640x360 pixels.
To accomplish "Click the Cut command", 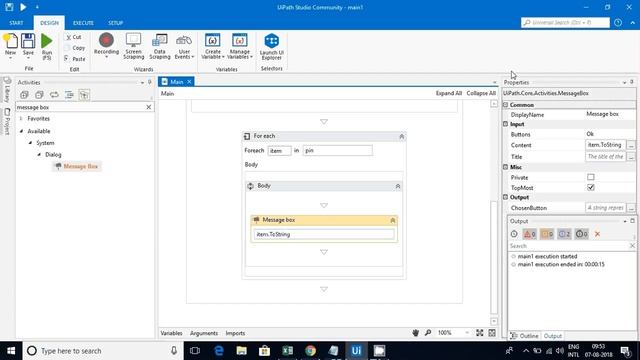I will 74,37.
